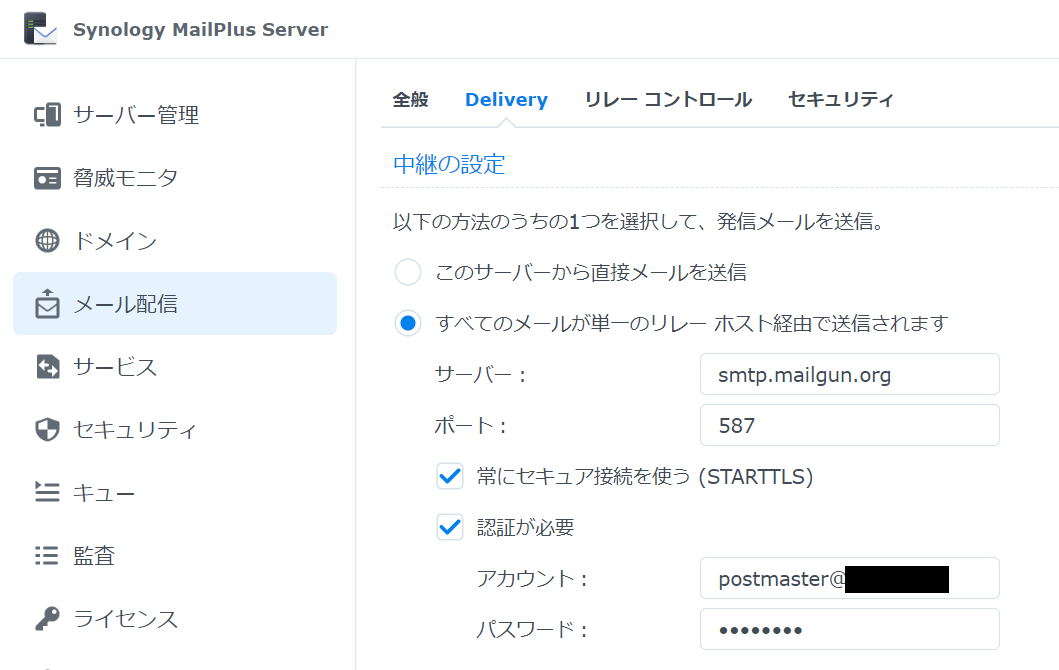Toggle the 認証が必要 checkbox

coord(450,527)
